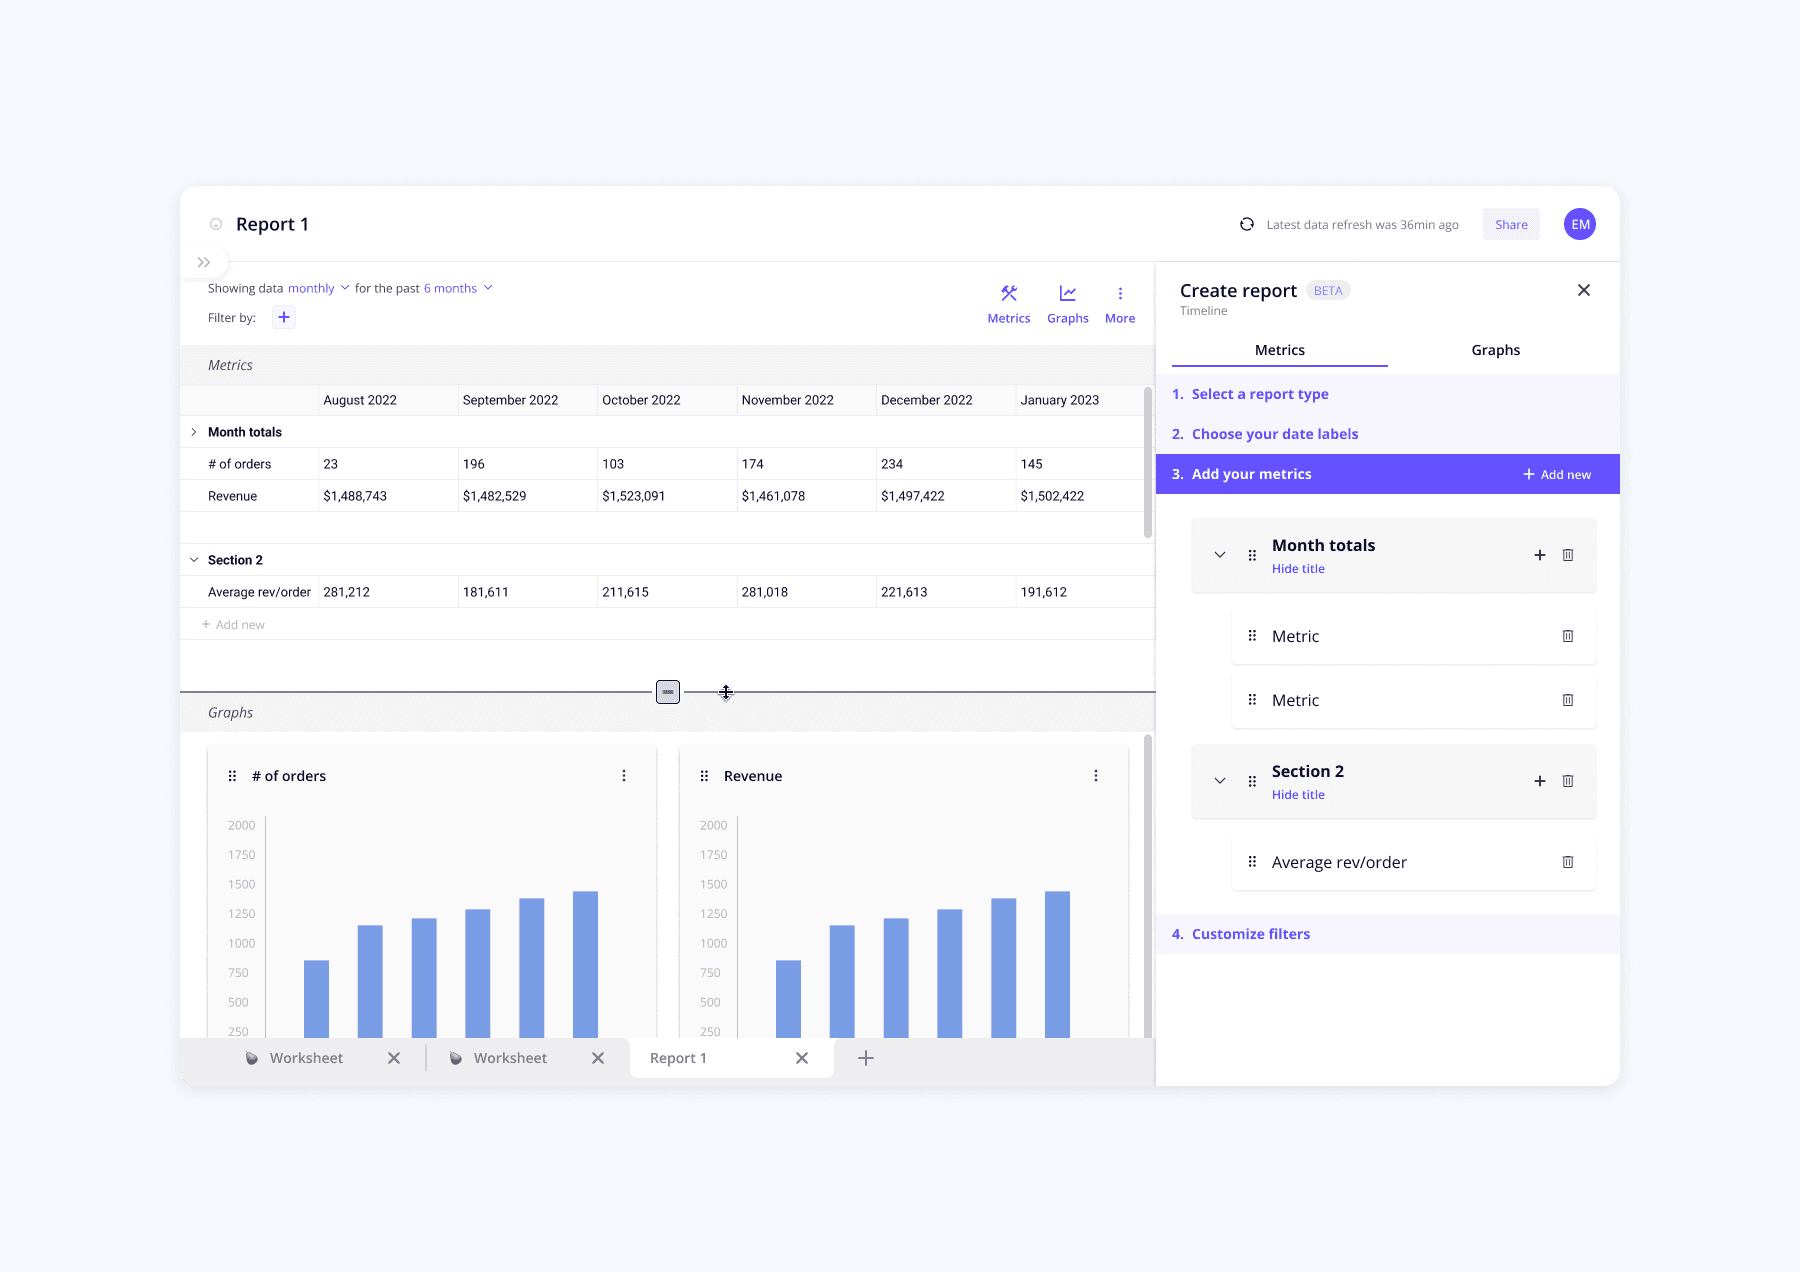This screenshot has width=1800, height=1272.
Task: Click Hide title under Section 2
Action: tap(1298, 795)
